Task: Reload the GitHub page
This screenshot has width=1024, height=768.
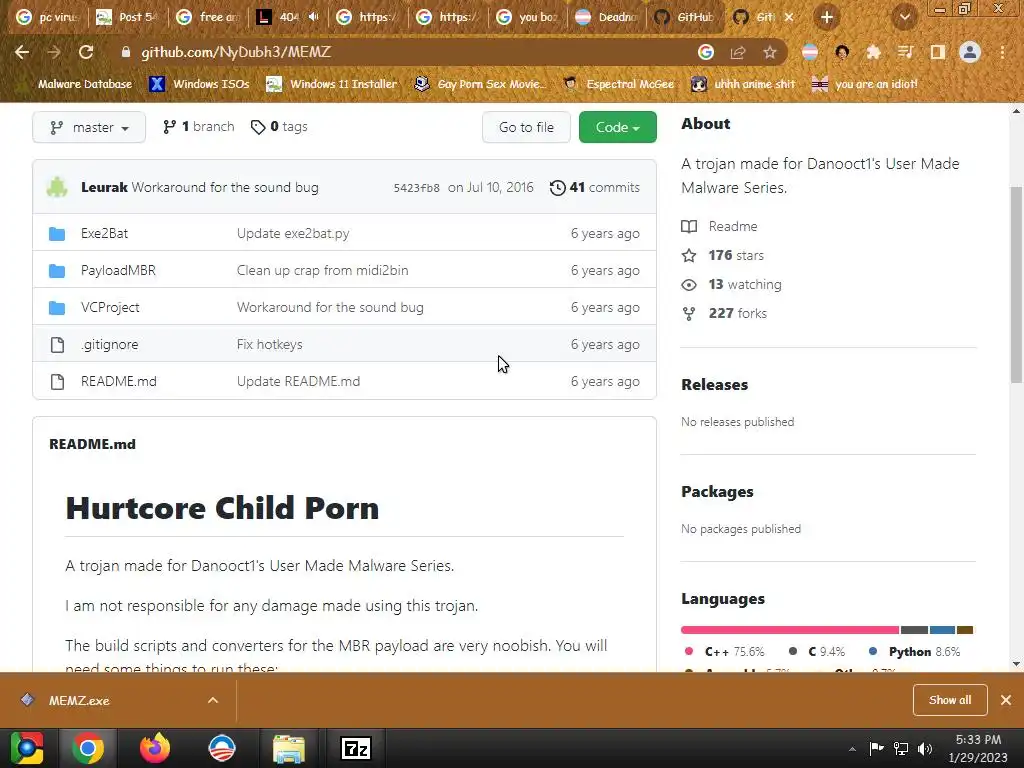Action: (86, 52)
